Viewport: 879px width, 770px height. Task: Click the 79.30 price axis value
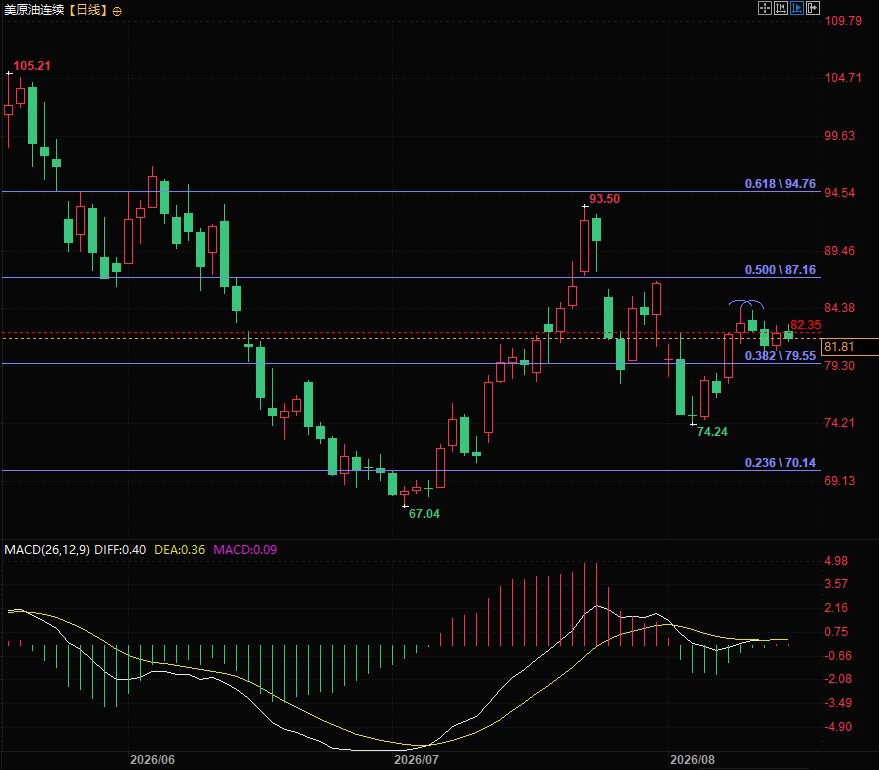pyautogui.click(x=840, y=365)
